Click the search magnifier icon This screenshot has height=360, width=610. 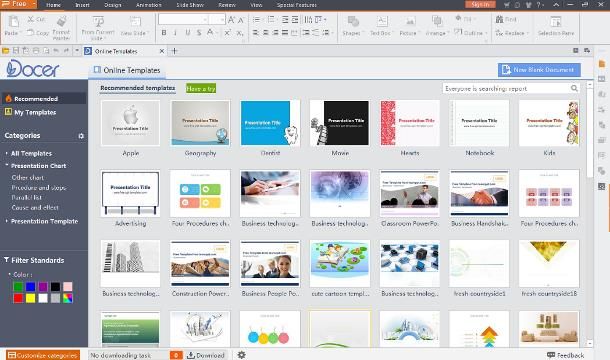tap(574, 88)
